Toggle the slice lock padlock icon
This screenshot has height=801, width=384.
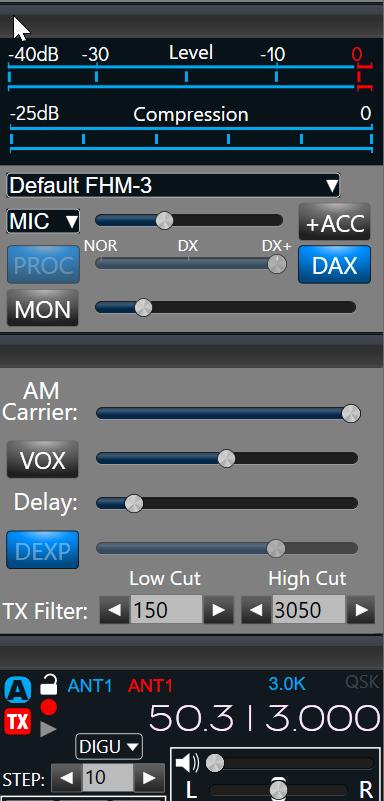[49, 685]
